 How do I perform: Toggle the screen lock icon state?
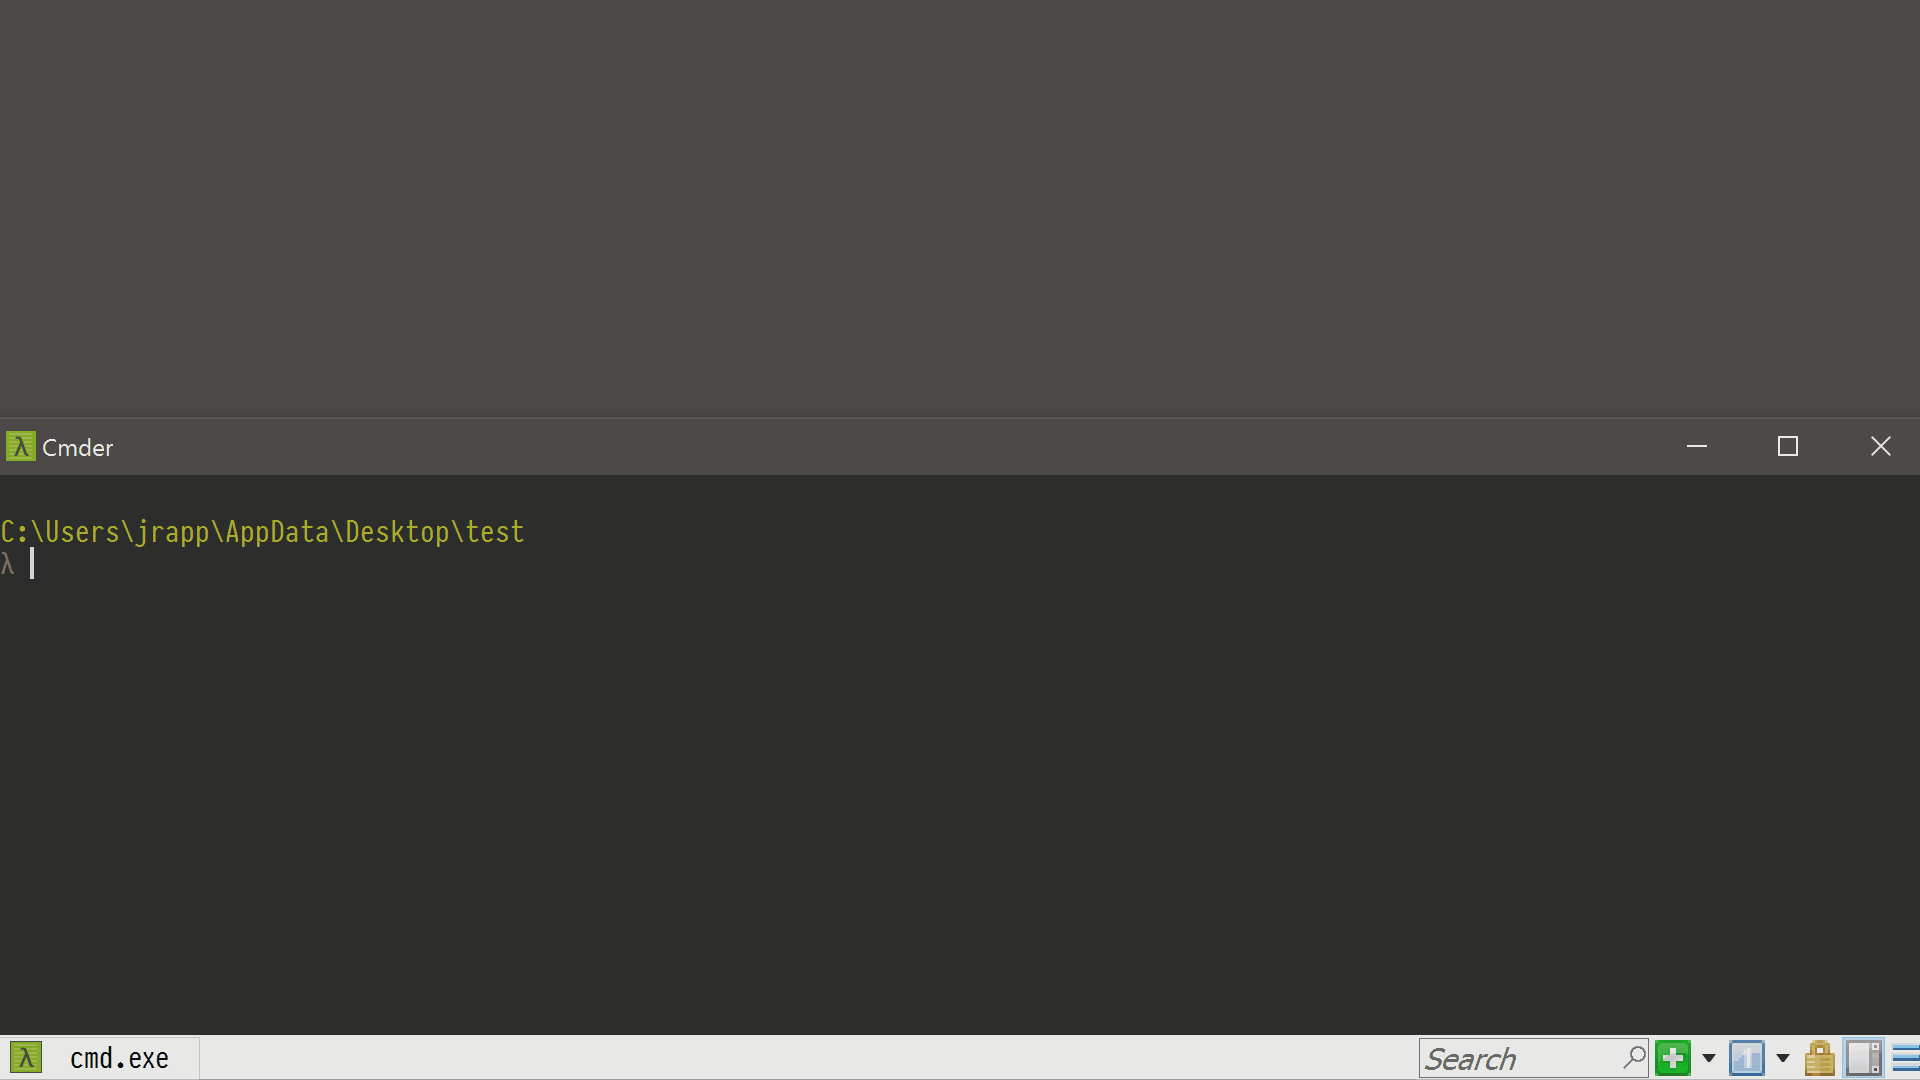1818,1058
